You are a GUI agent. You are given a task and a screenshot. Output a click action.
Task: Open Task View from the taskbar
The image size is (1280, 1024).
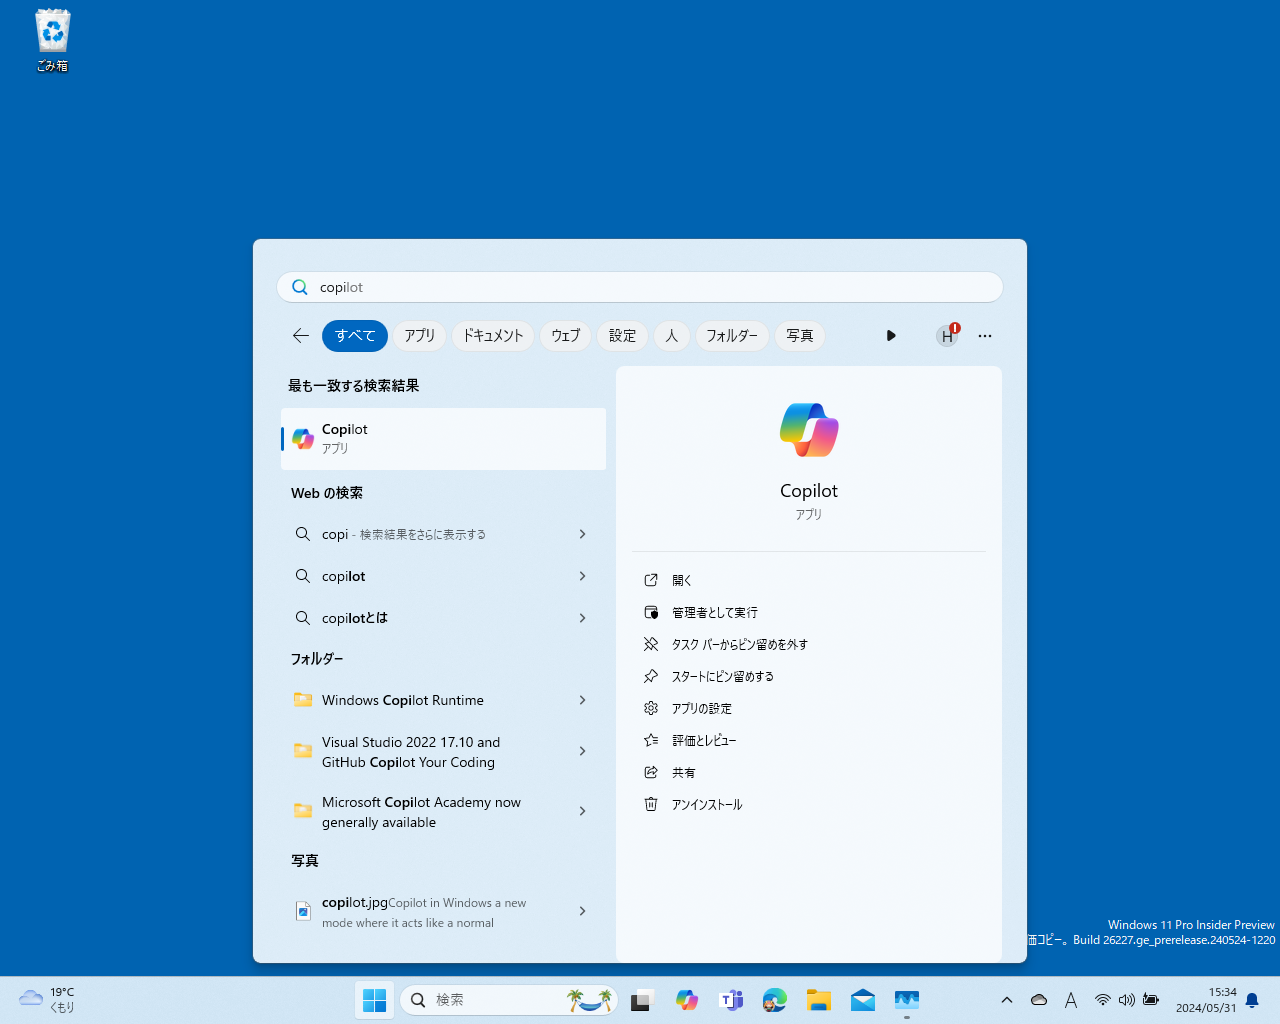coord(642,1000)
